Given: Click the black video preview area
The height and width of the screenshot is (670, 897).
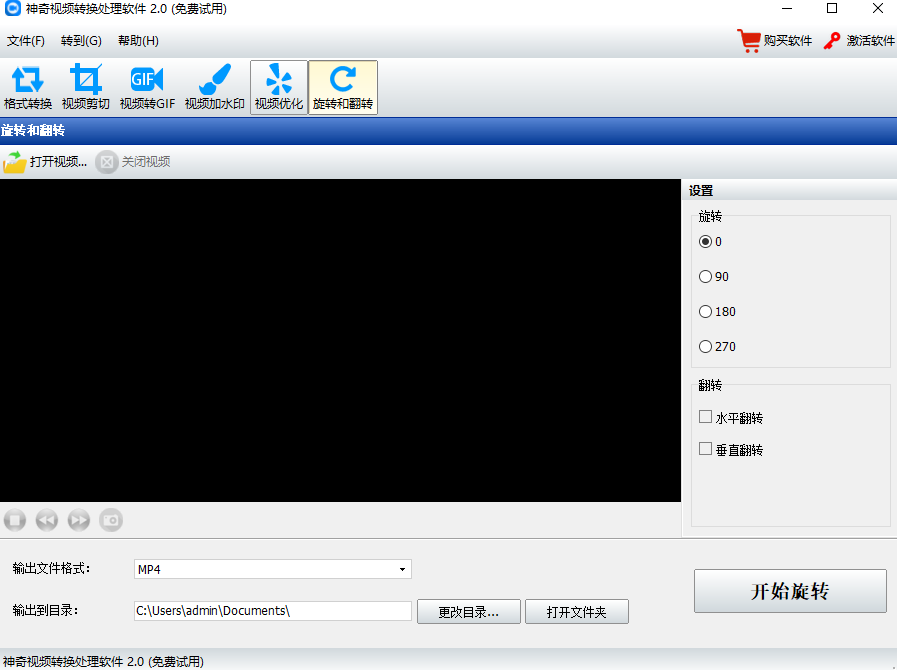Looking at the screenshot, I should tap(340, 340).
